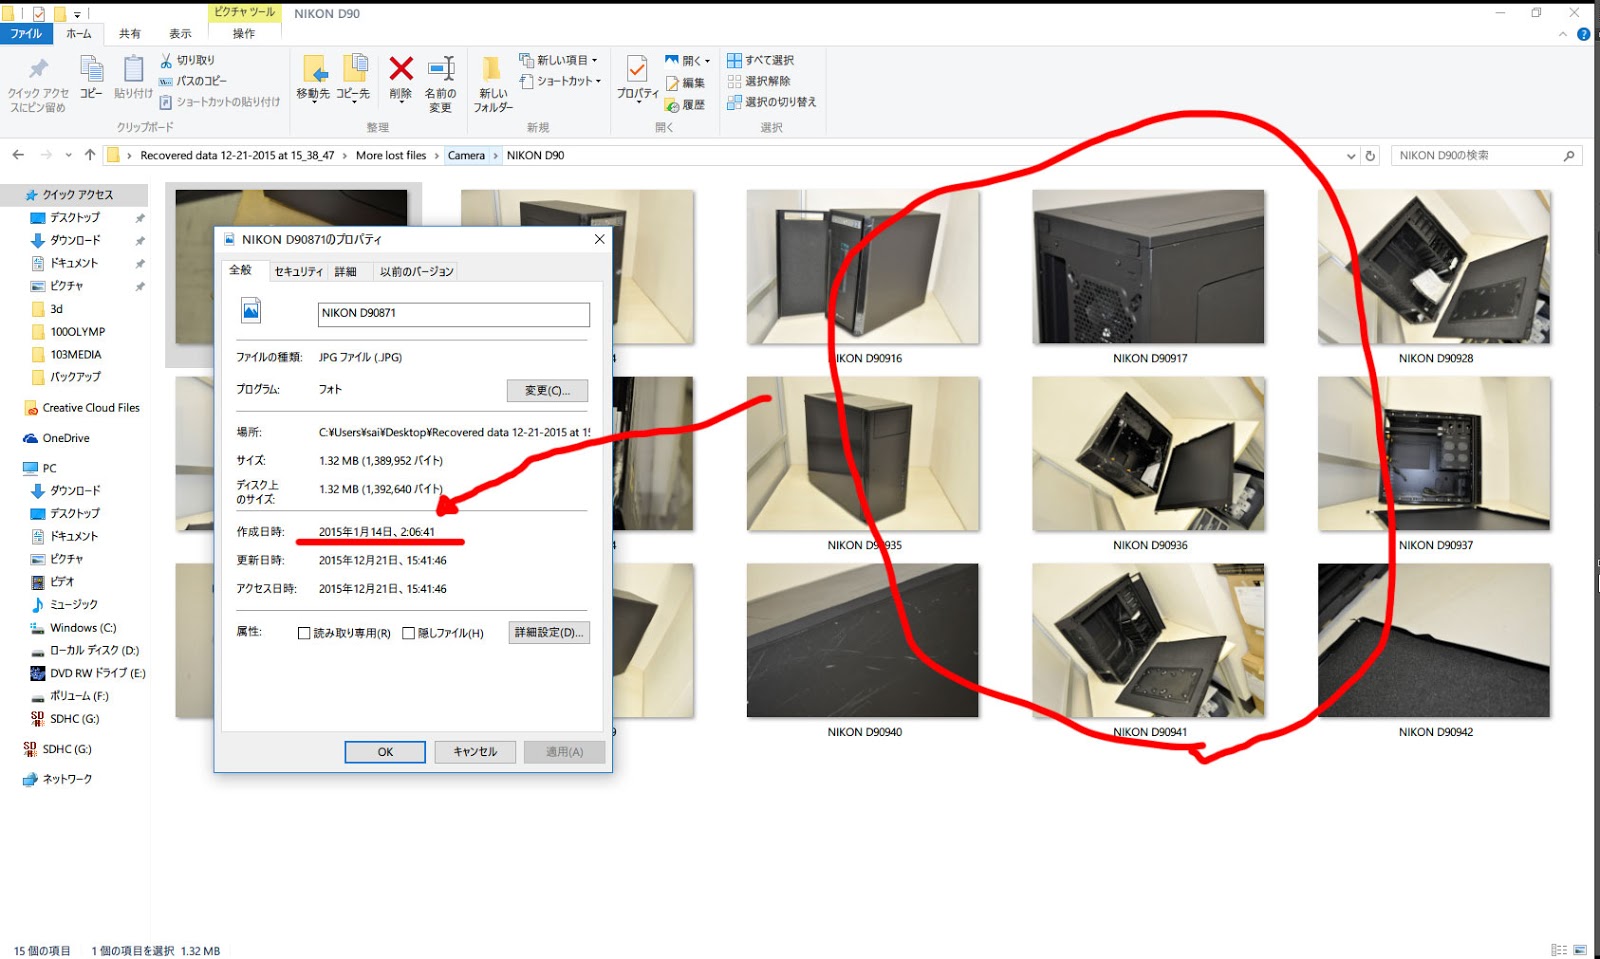Image resolution: width=1600 pixels, height=959 pixels.
Task: Switch to large thumbnails view in status bar
Action: point(1580,950)
